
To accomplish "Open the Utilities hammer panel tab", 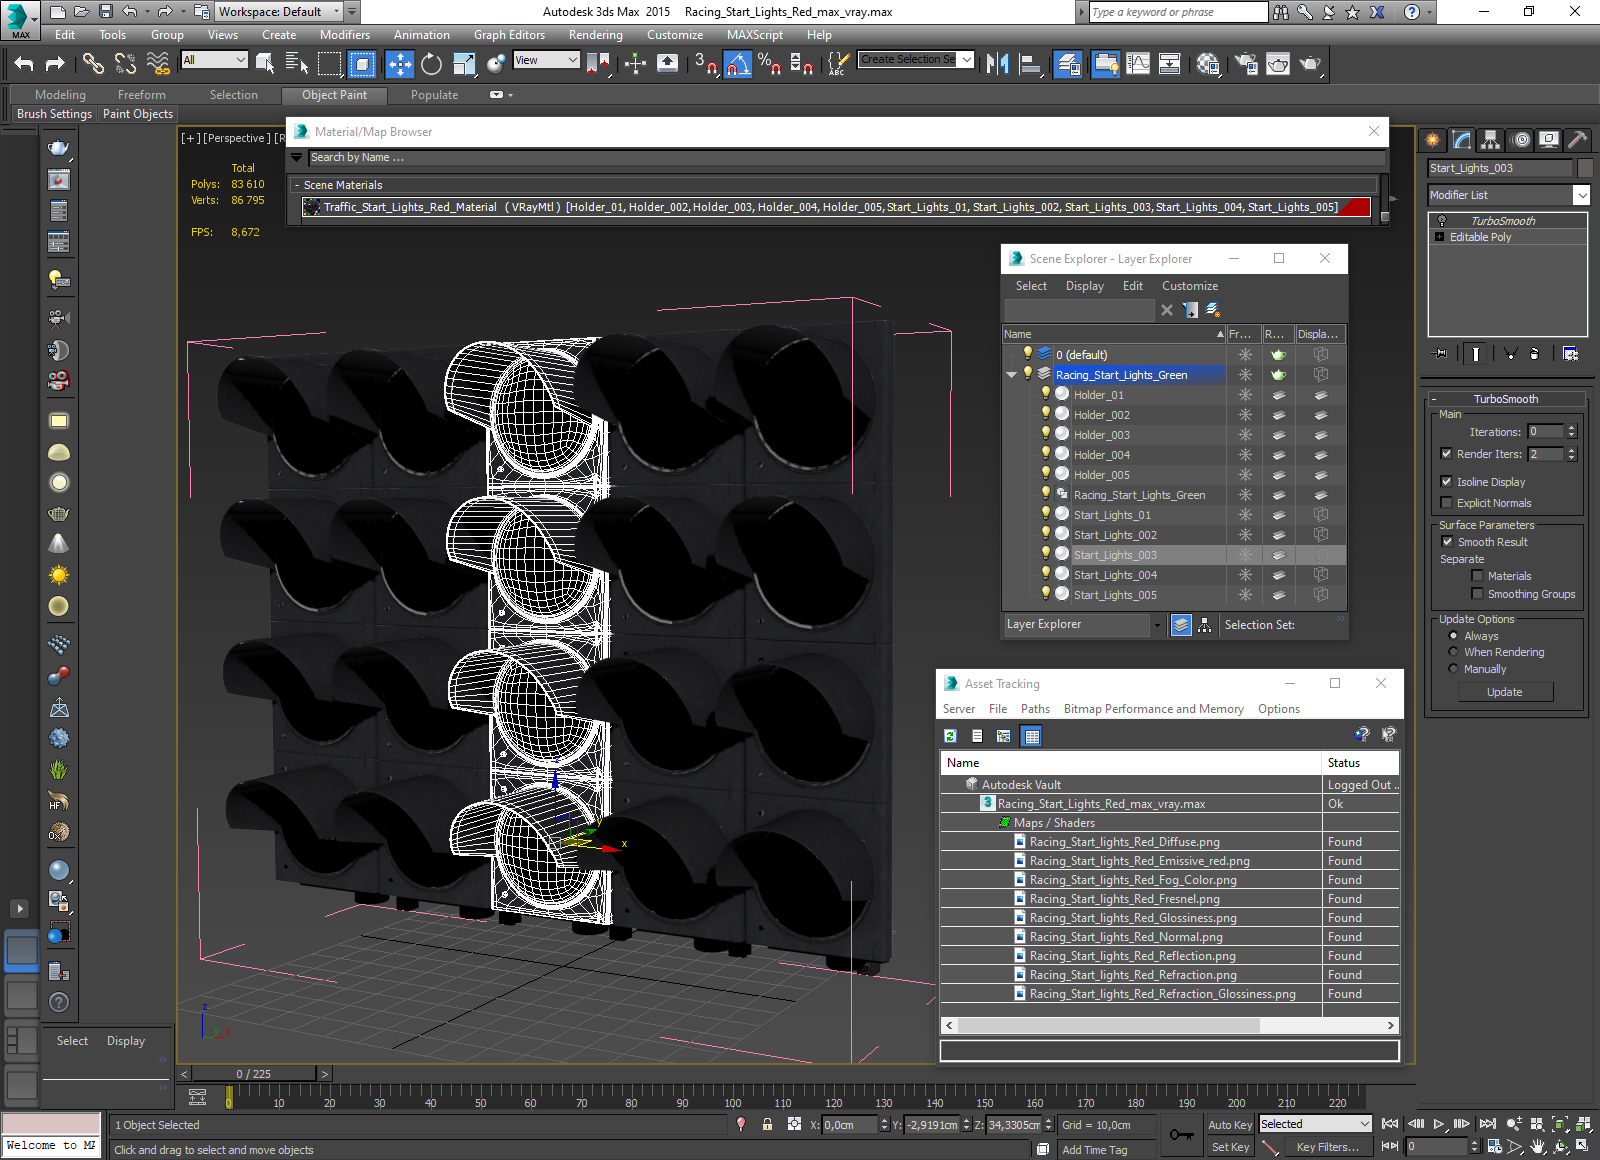I will (x=1578, y=140).
